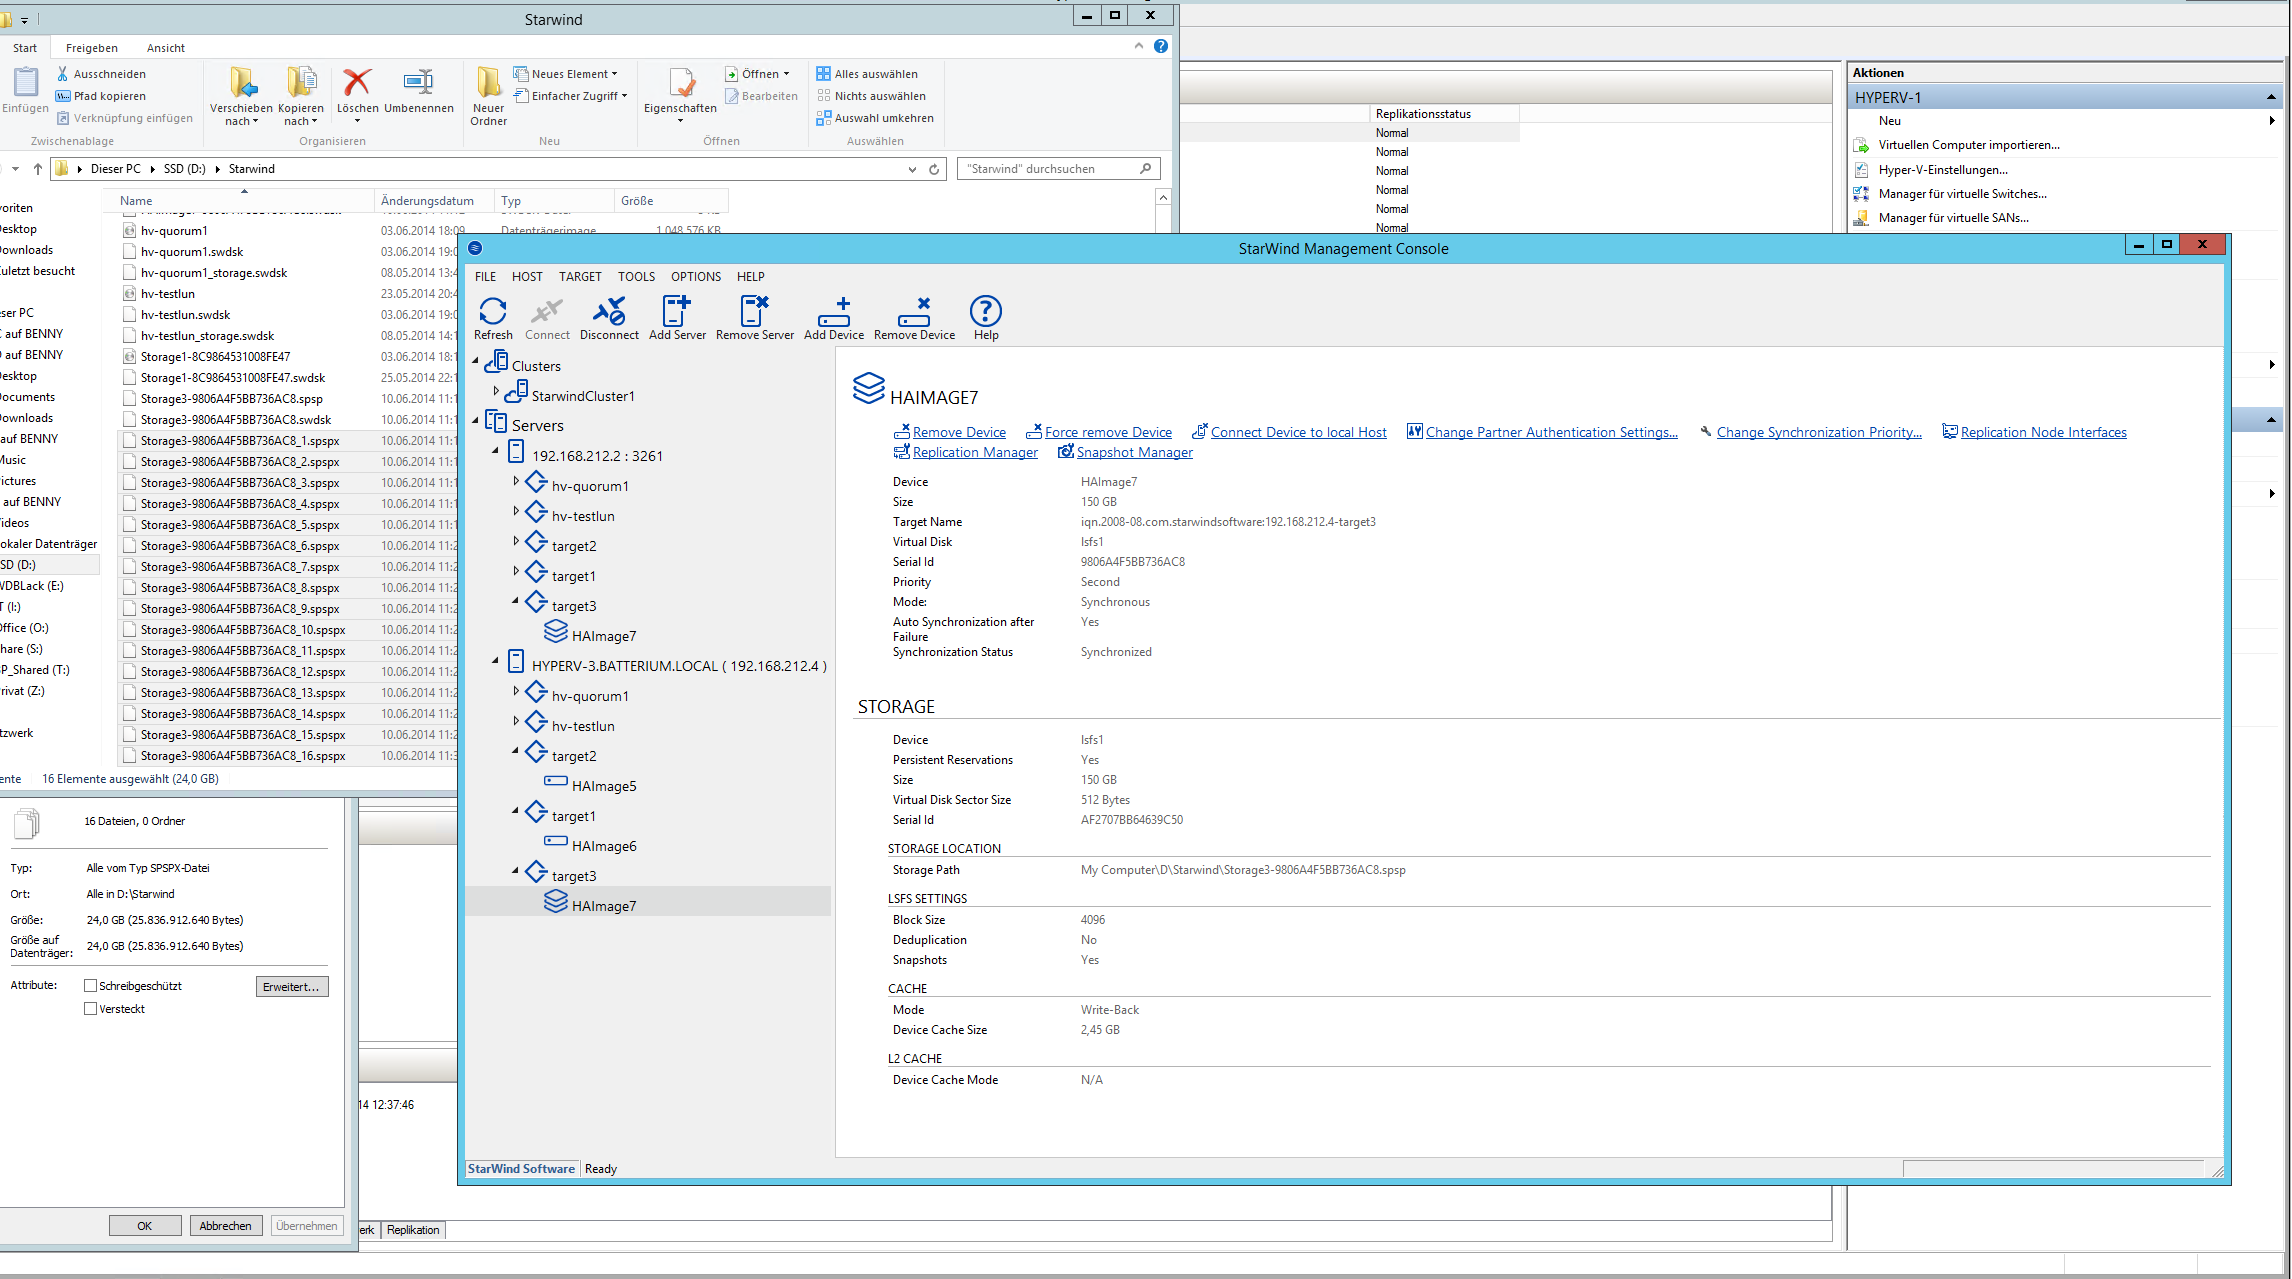Open OPTIONS menu in StarWind console
The height and width of the screenshot is (1279, 2292).
click(x=696, y=277)
